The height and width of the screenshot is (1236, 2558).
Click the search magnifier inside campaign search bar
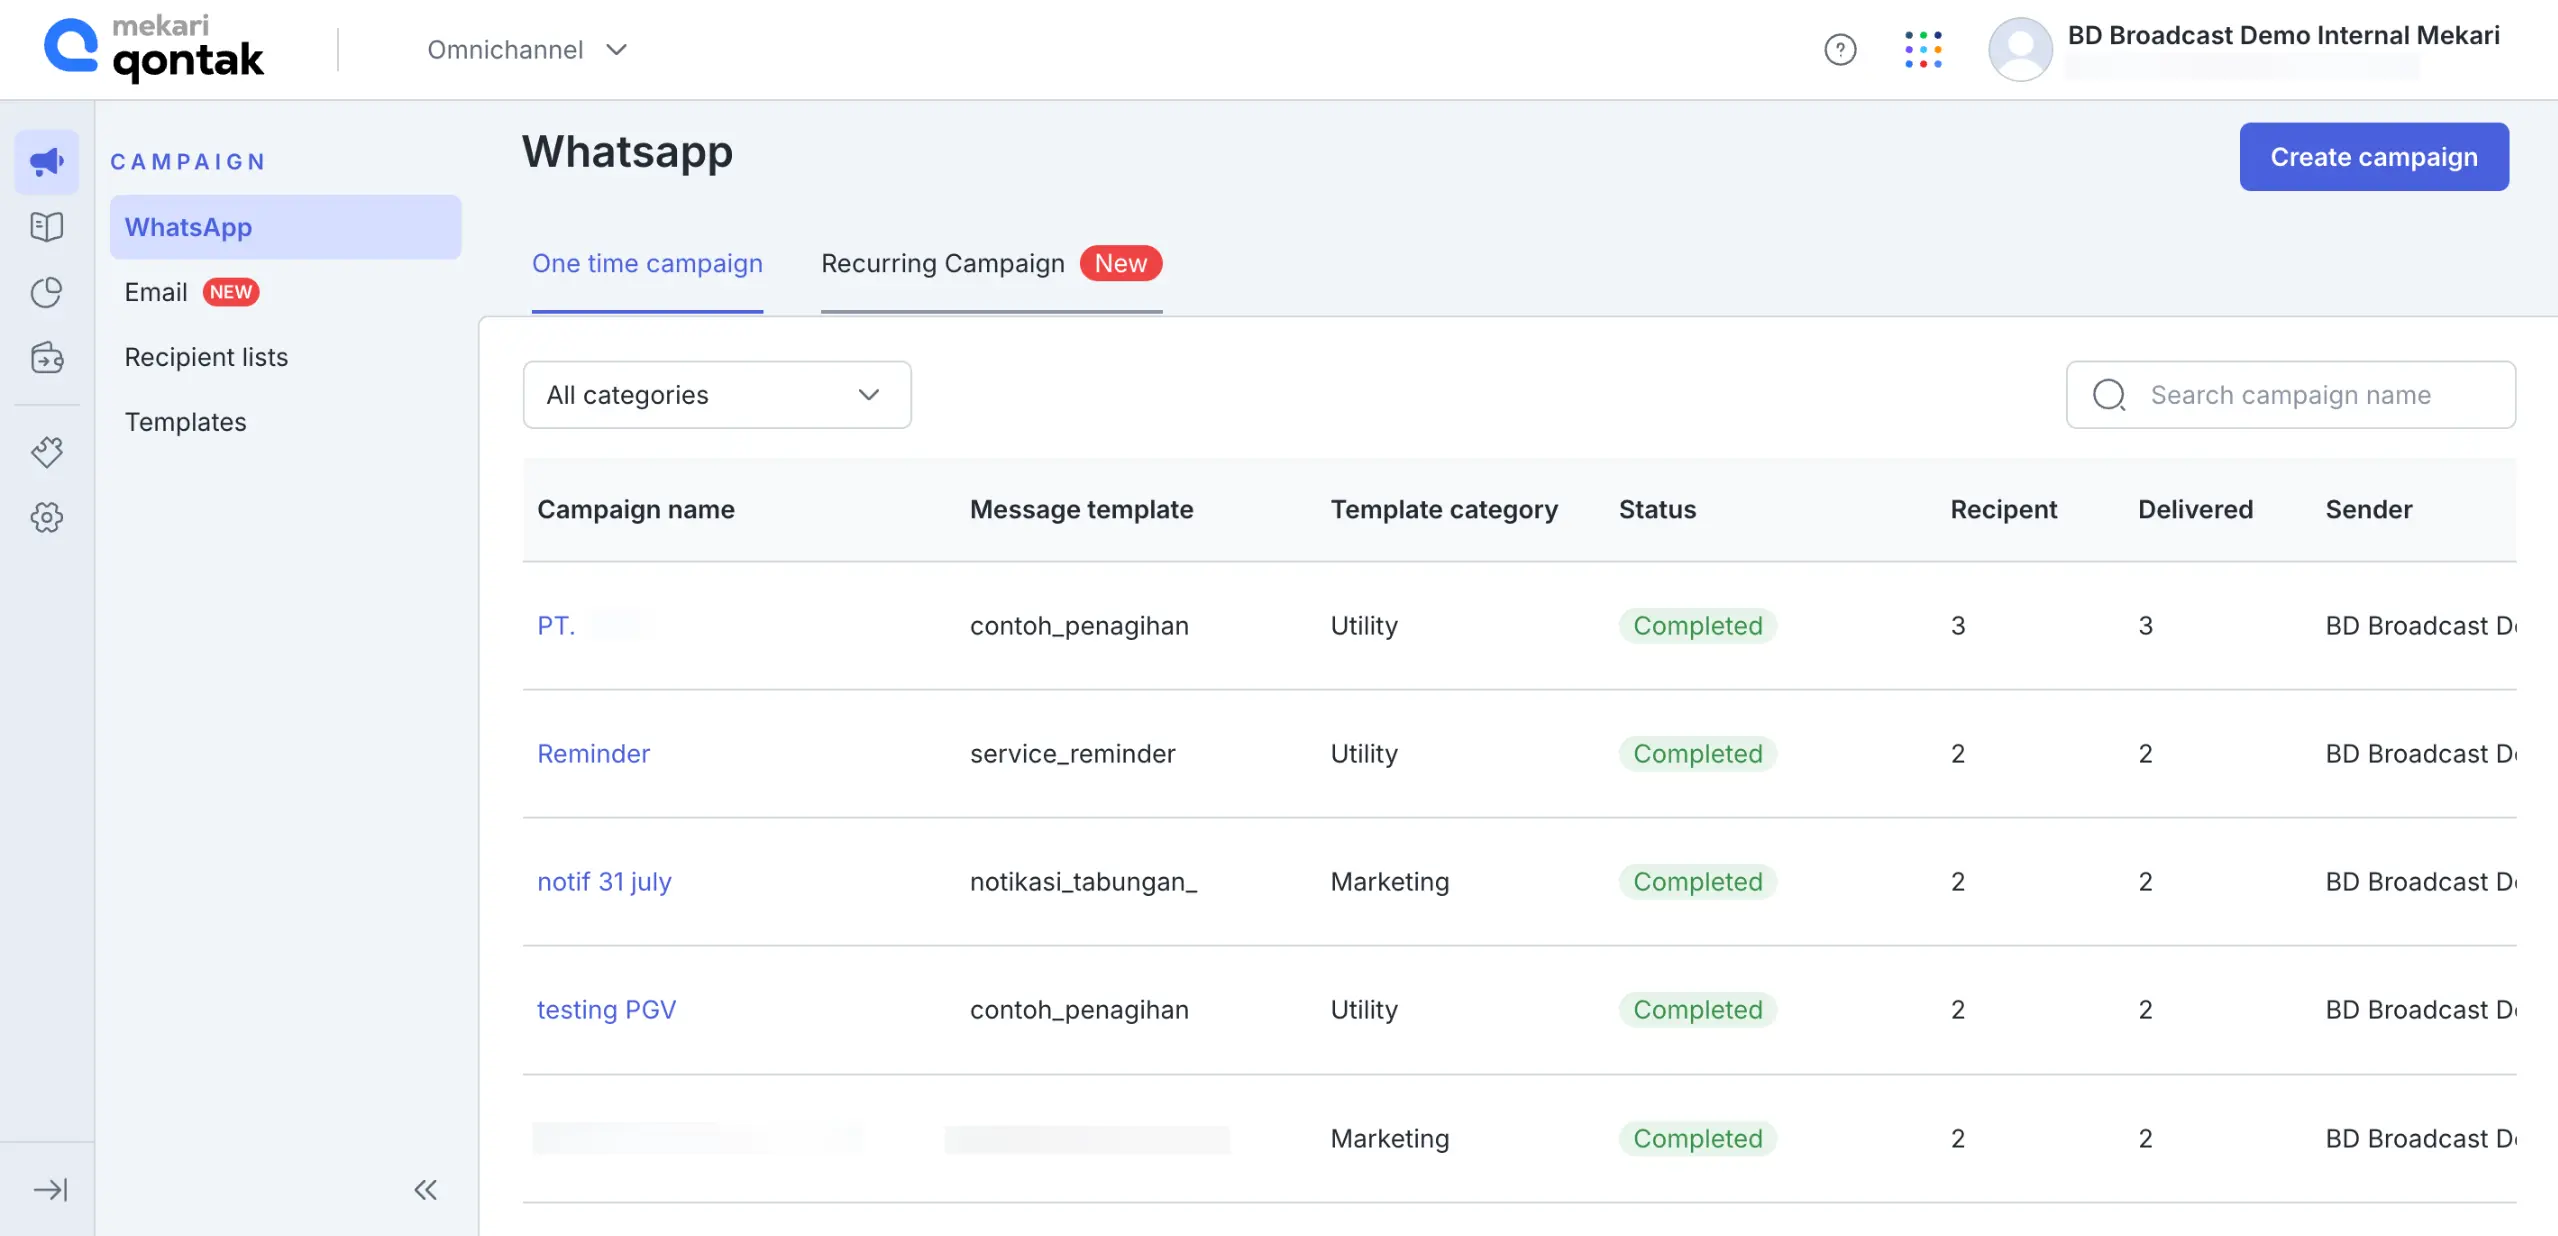coord(2108,395)
